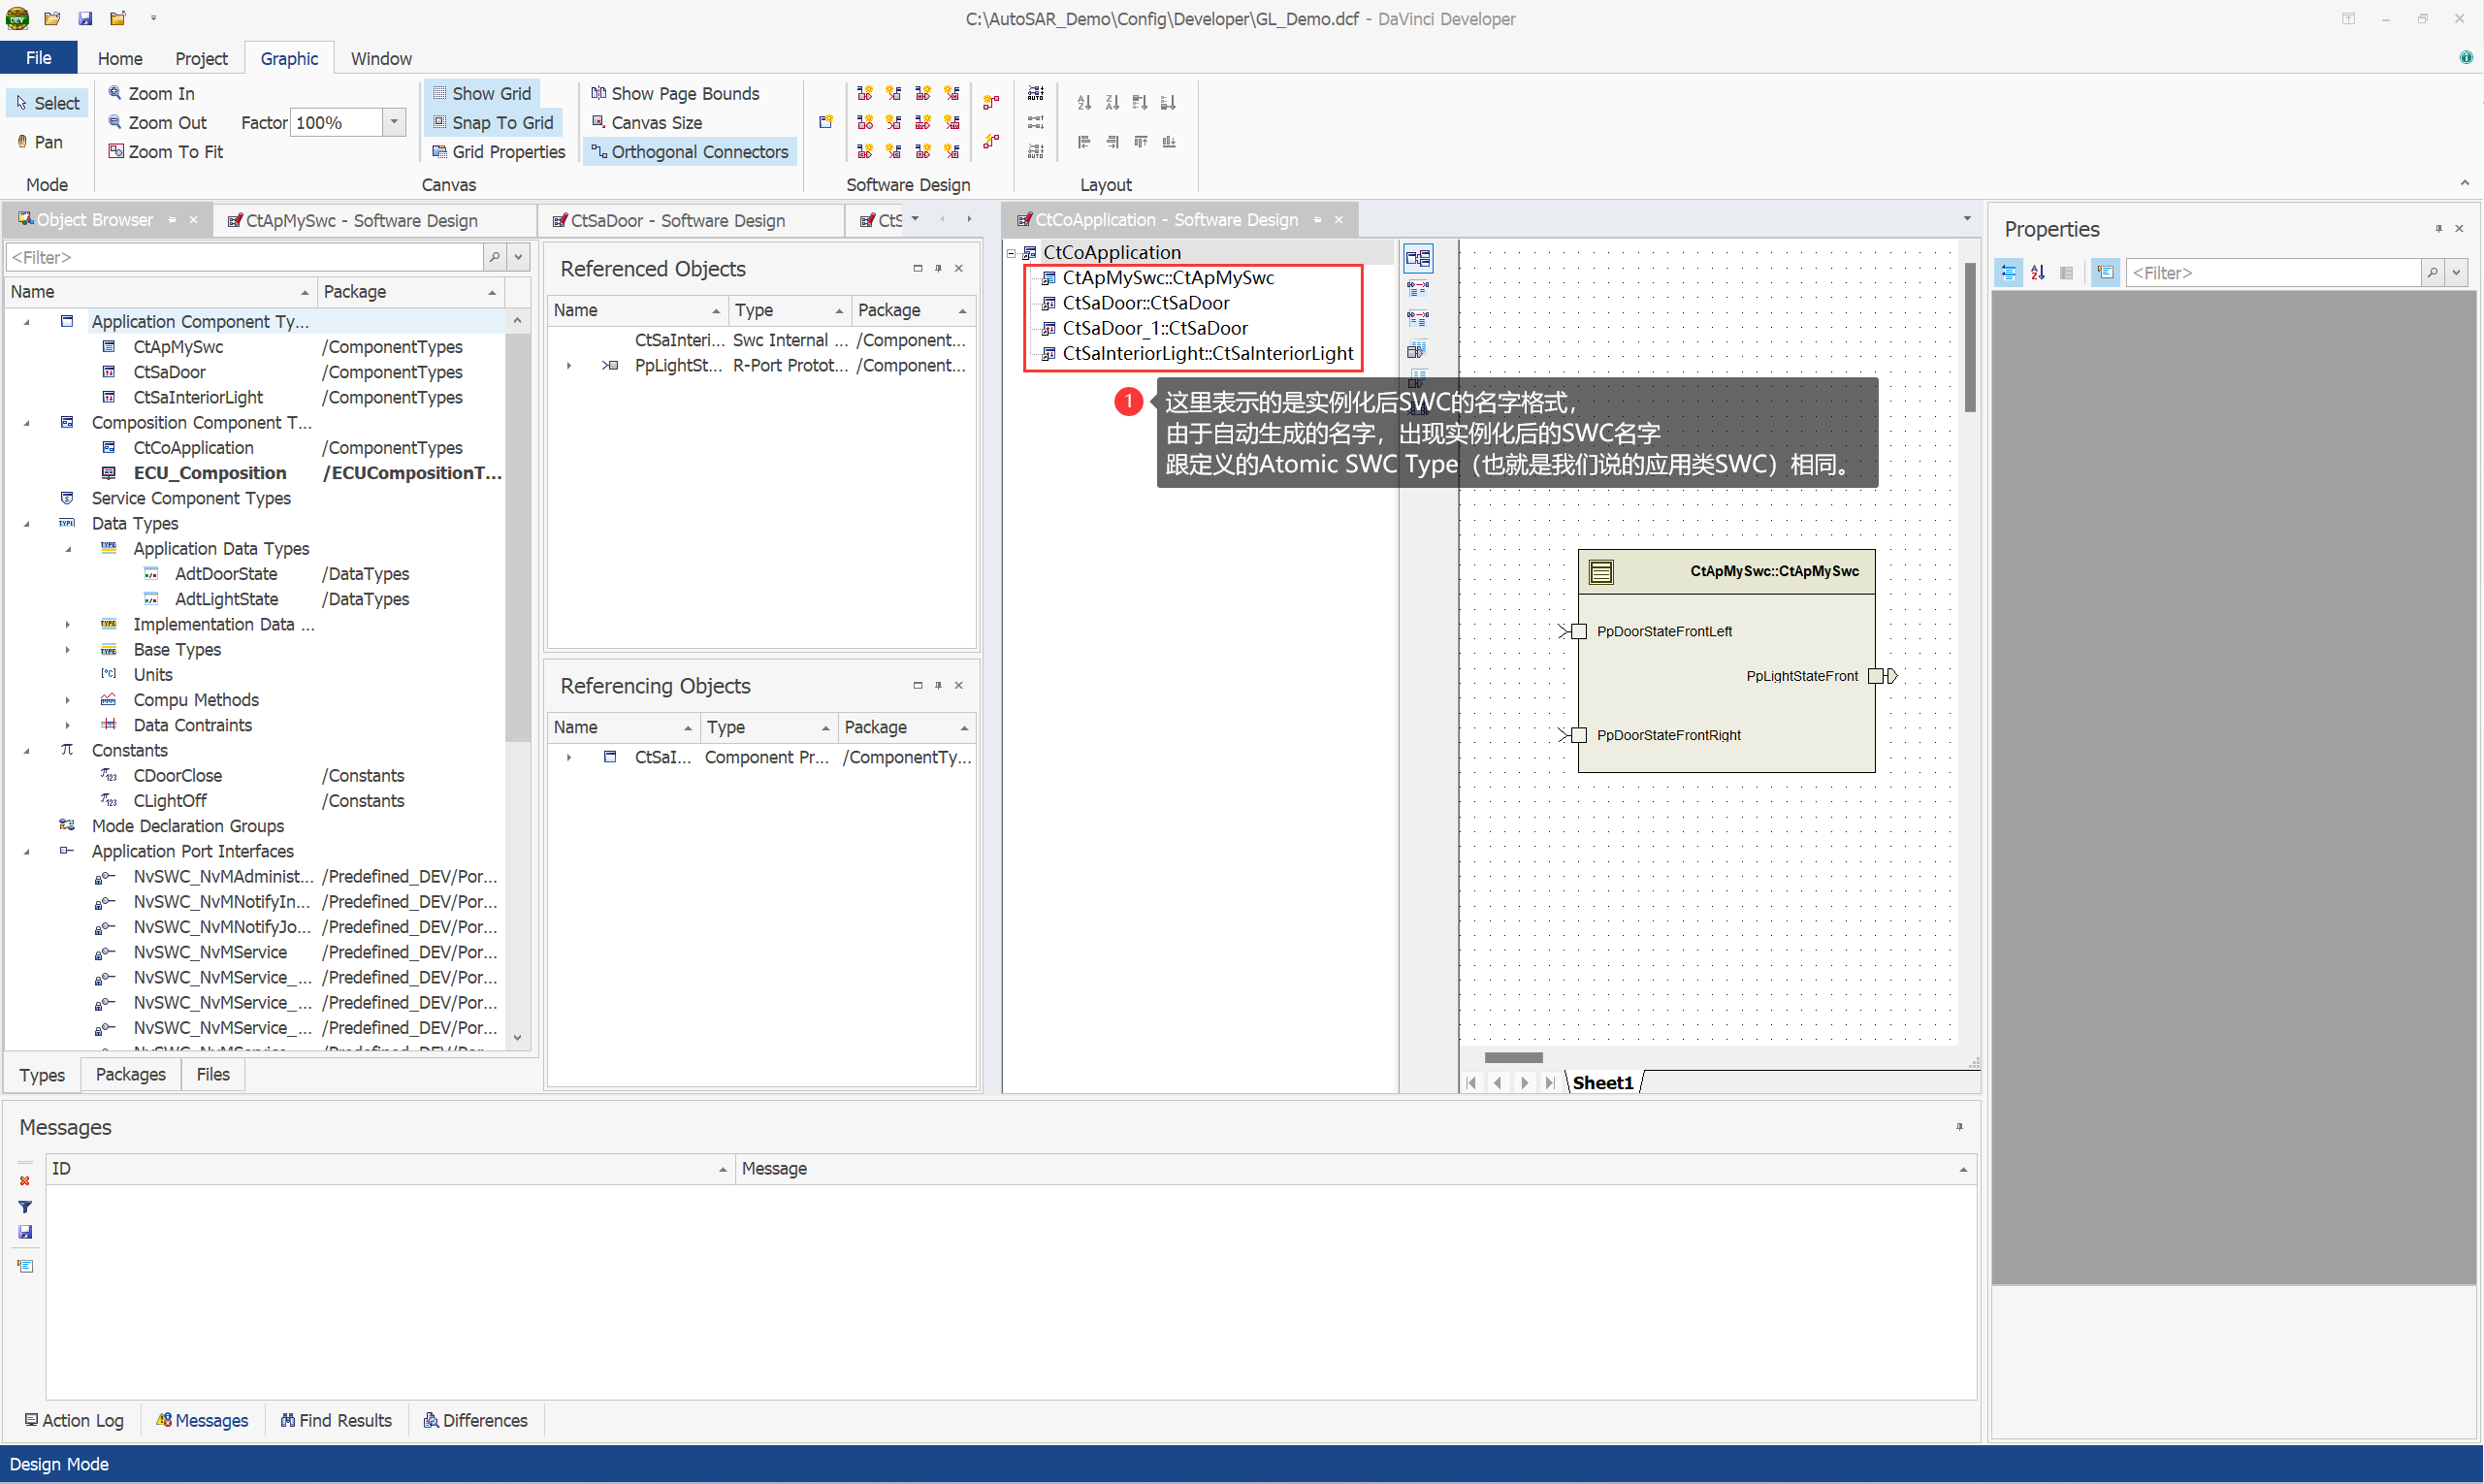Click the categorized view icon in Properties
The width and height of the screenshot is (2484, 1484).
[x=2008, y=272]
